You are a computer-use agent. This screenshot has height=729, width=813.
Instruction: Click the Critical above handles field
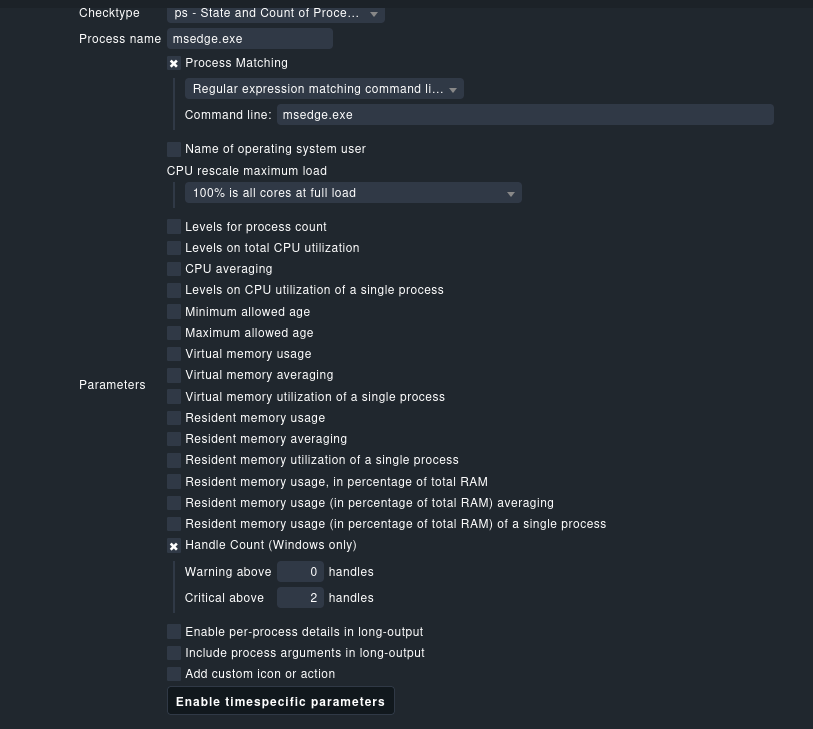coord(300,598)
